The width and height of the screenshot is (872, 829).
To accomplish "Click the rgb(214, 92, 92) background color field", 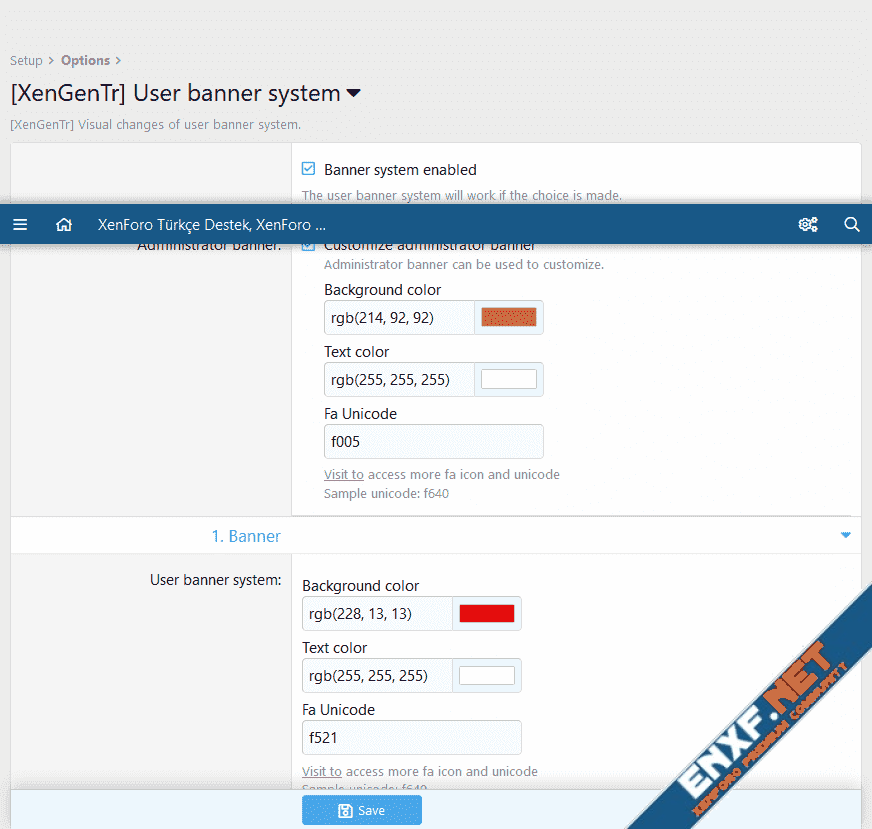I will (x=399, y=318).
